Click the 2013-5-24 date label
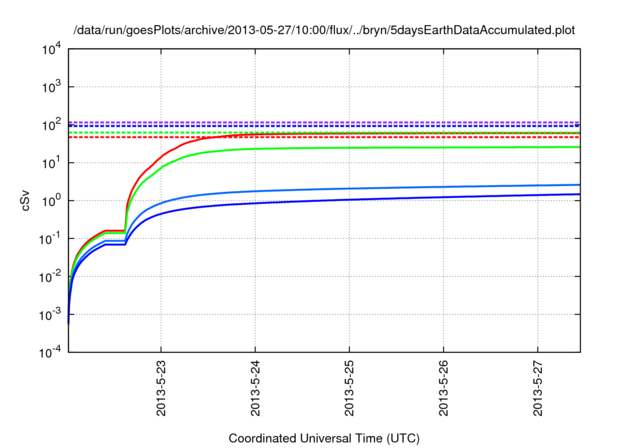Viewport: 640px width, 448px height. [x=256, y=388]
